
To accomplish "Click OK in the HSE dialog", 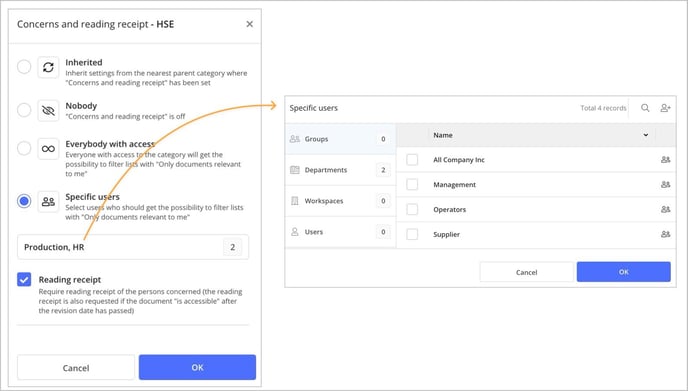I will click(x=197, y=367).
